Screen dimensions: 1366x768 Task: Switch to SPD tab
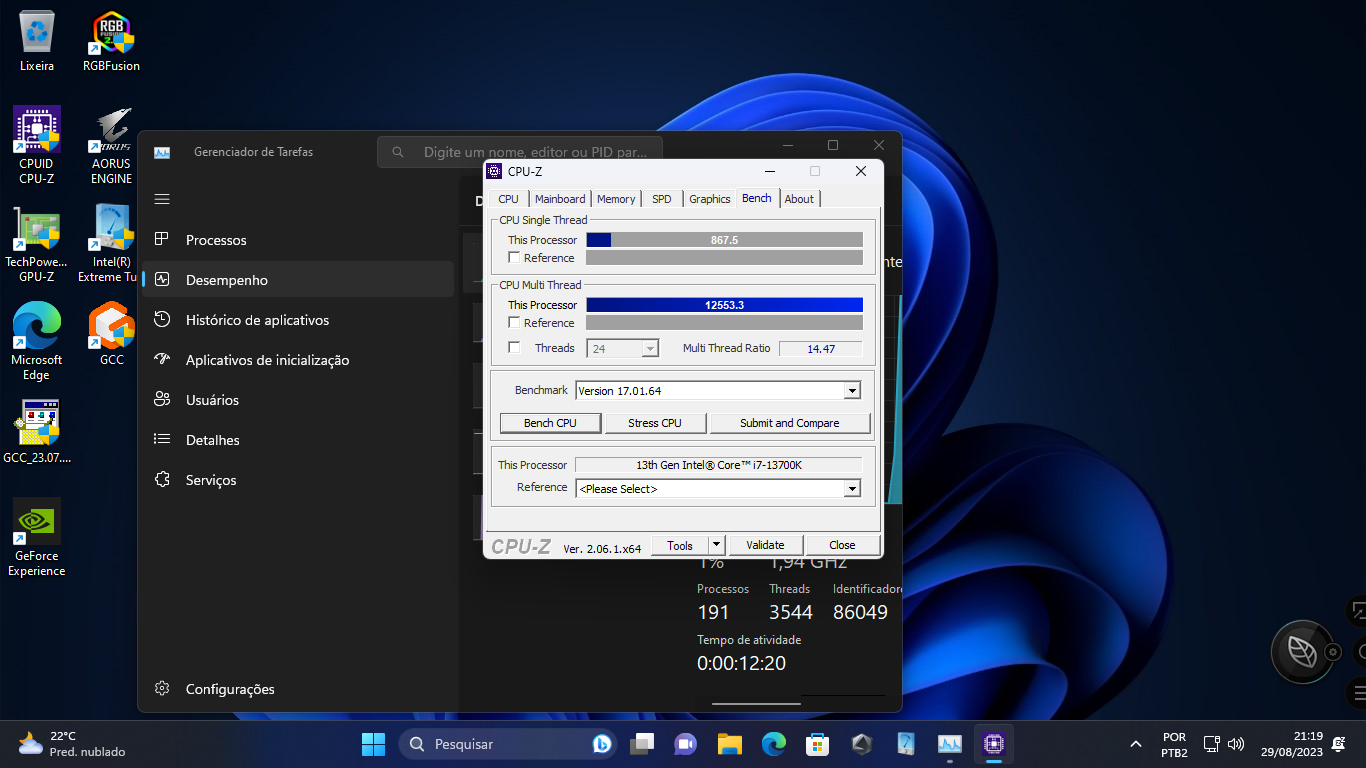(662, 199)
